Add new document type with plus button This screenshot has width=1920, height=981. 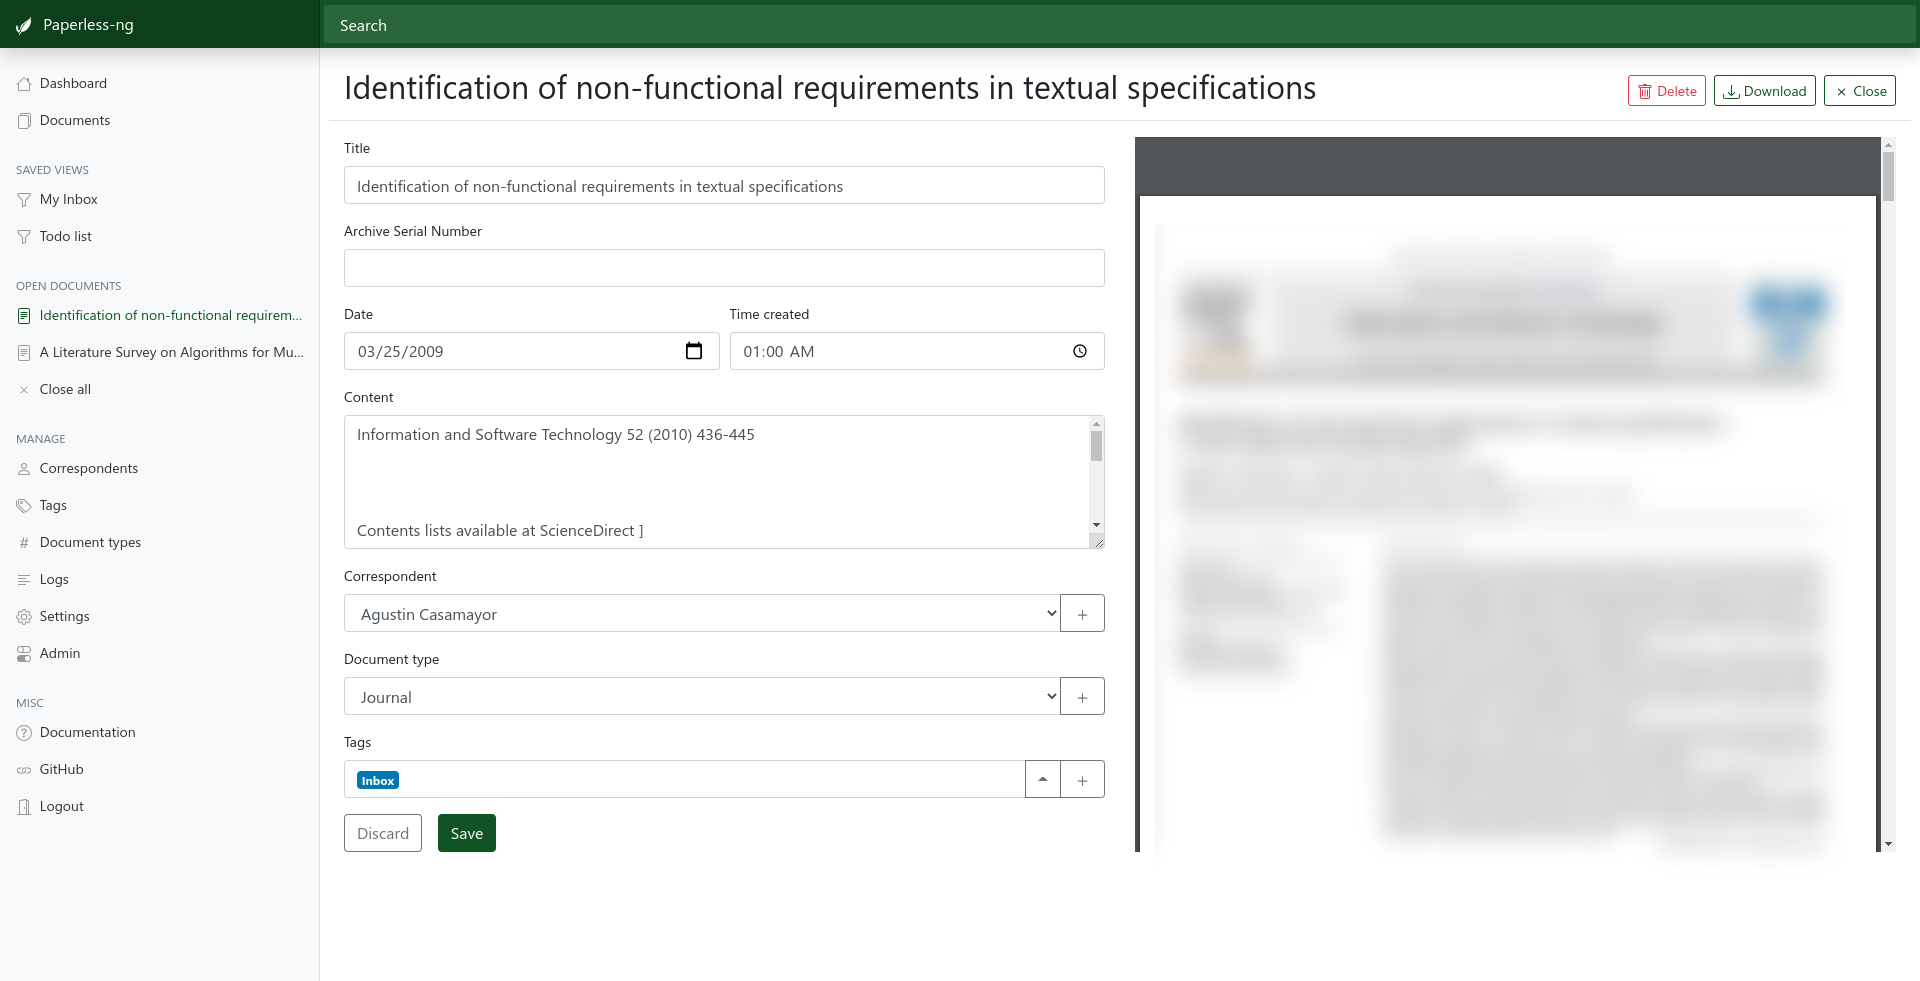(1082, 697)
